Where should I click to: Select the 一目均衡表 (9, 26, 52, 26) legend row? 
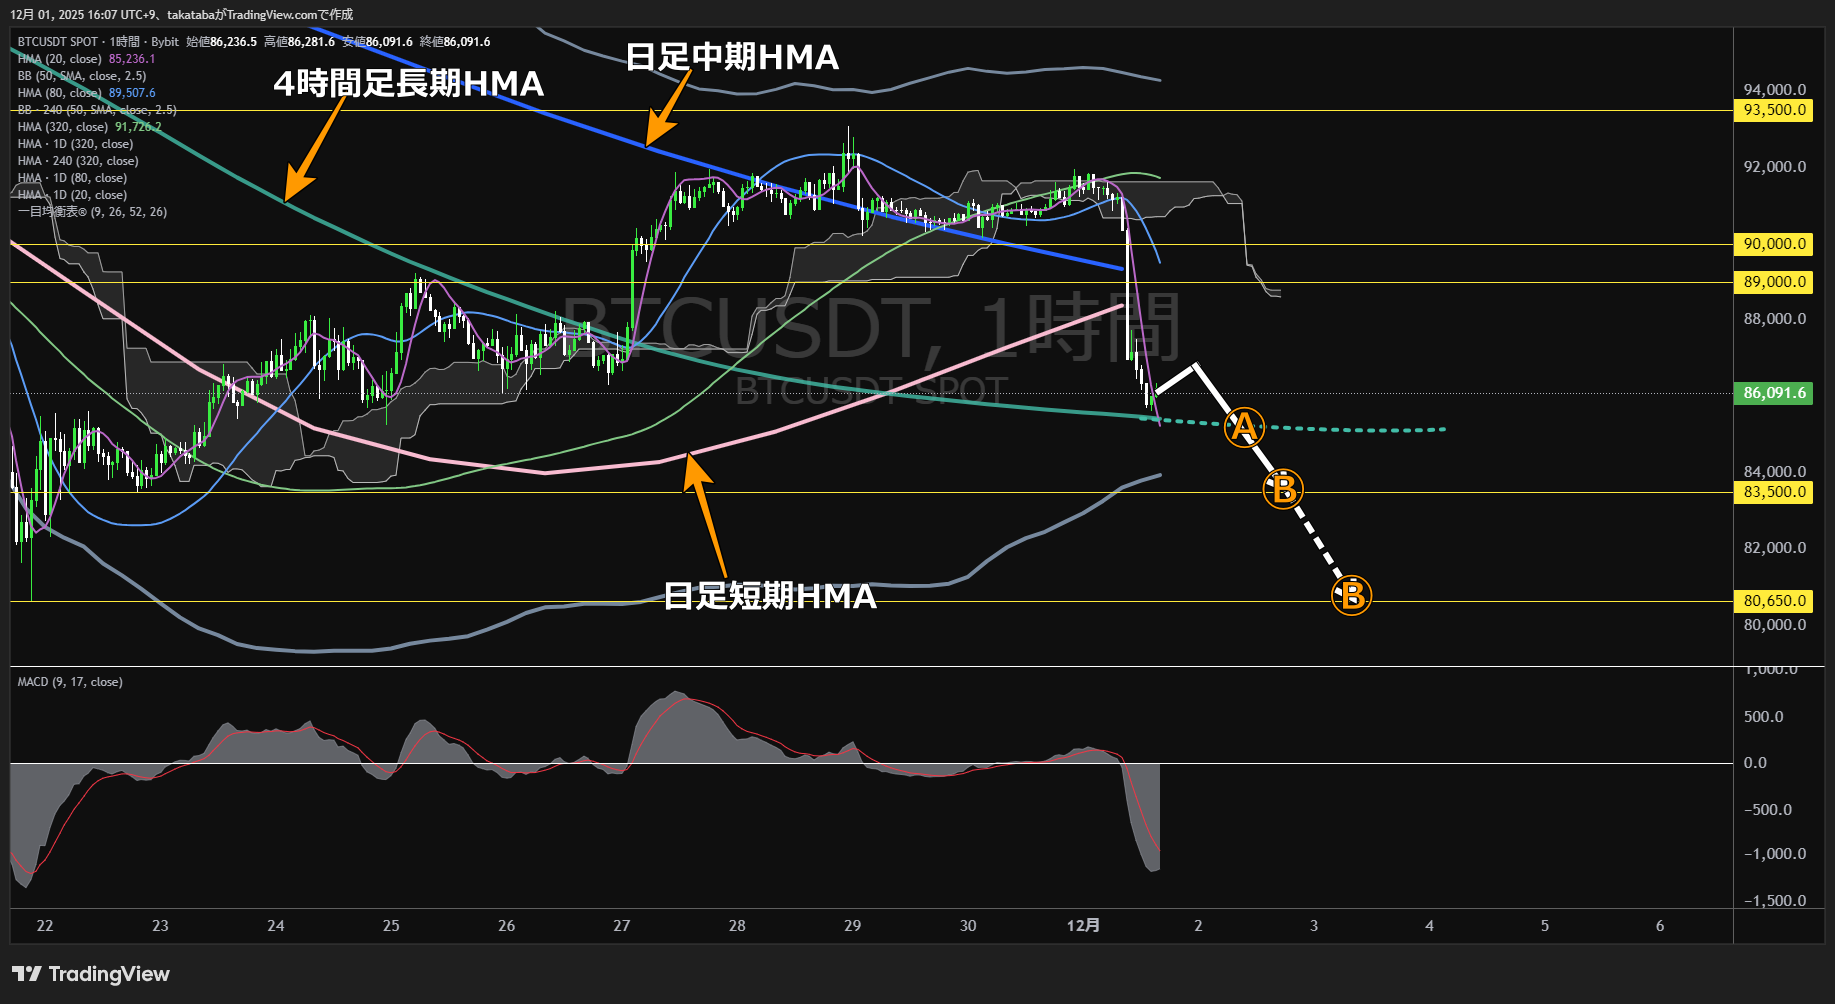92,212
